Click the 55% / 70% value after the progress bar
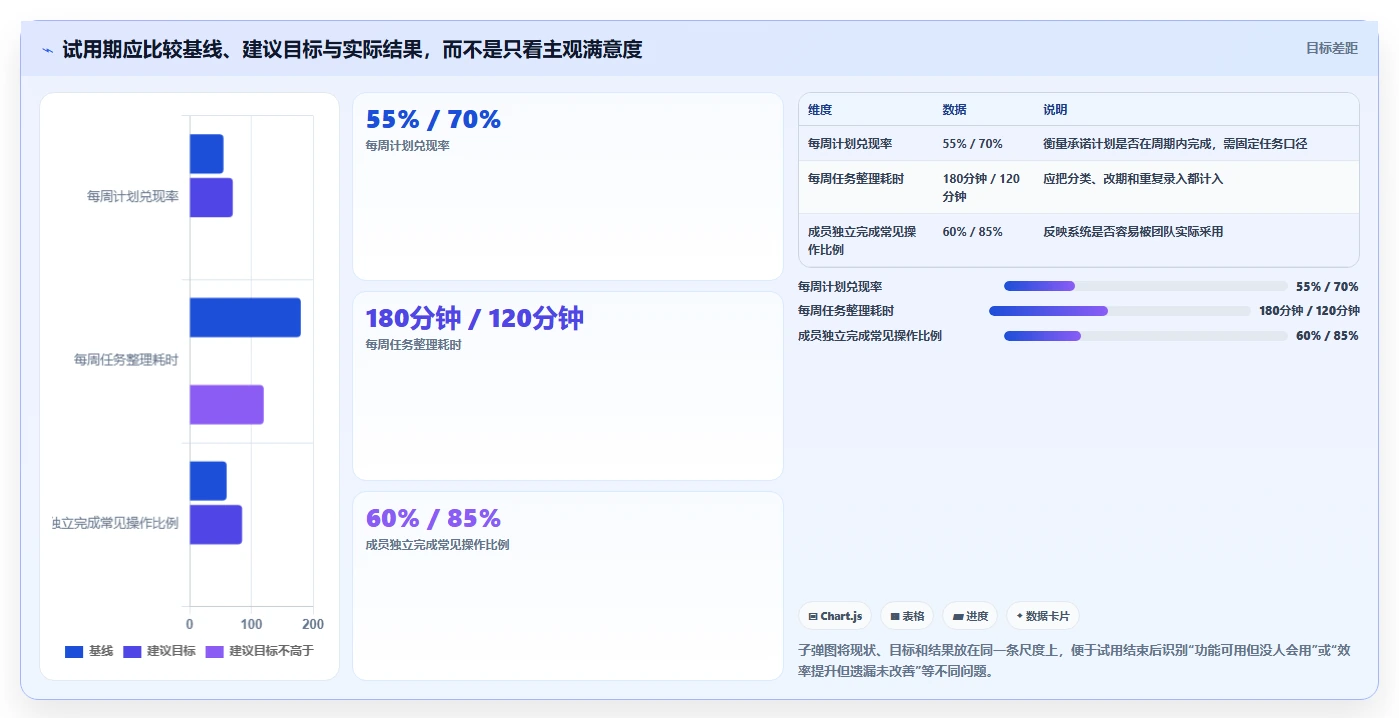 [x=1327, y=286]
